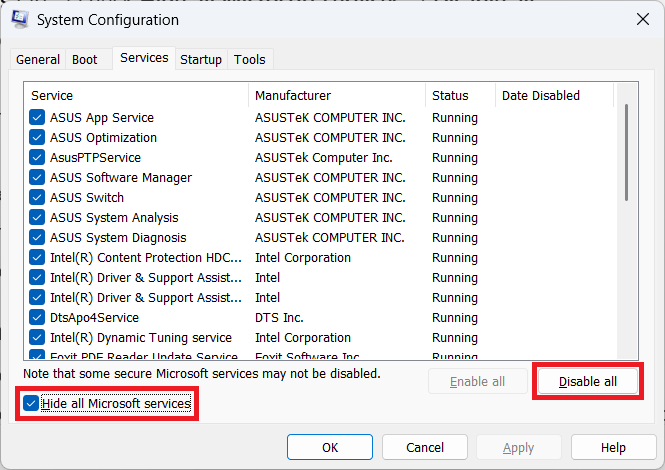Uncheck the ASUS App Service checkbox
The height and width of the screenshot is (470, 665).
point(38,118)
